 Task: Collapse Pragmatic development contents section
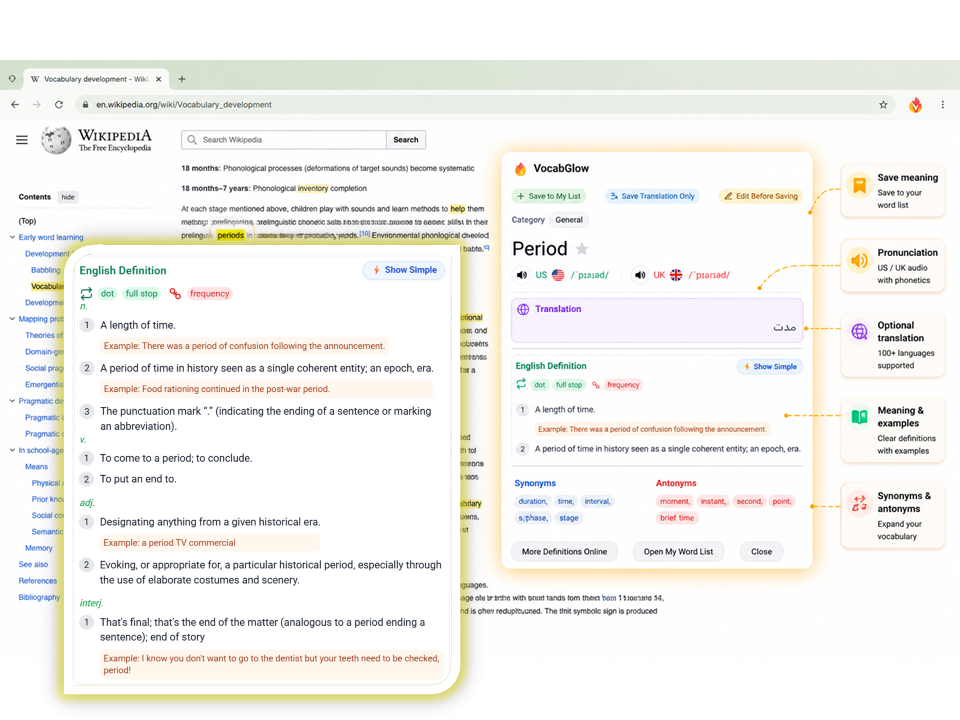(x=12, y=400)
